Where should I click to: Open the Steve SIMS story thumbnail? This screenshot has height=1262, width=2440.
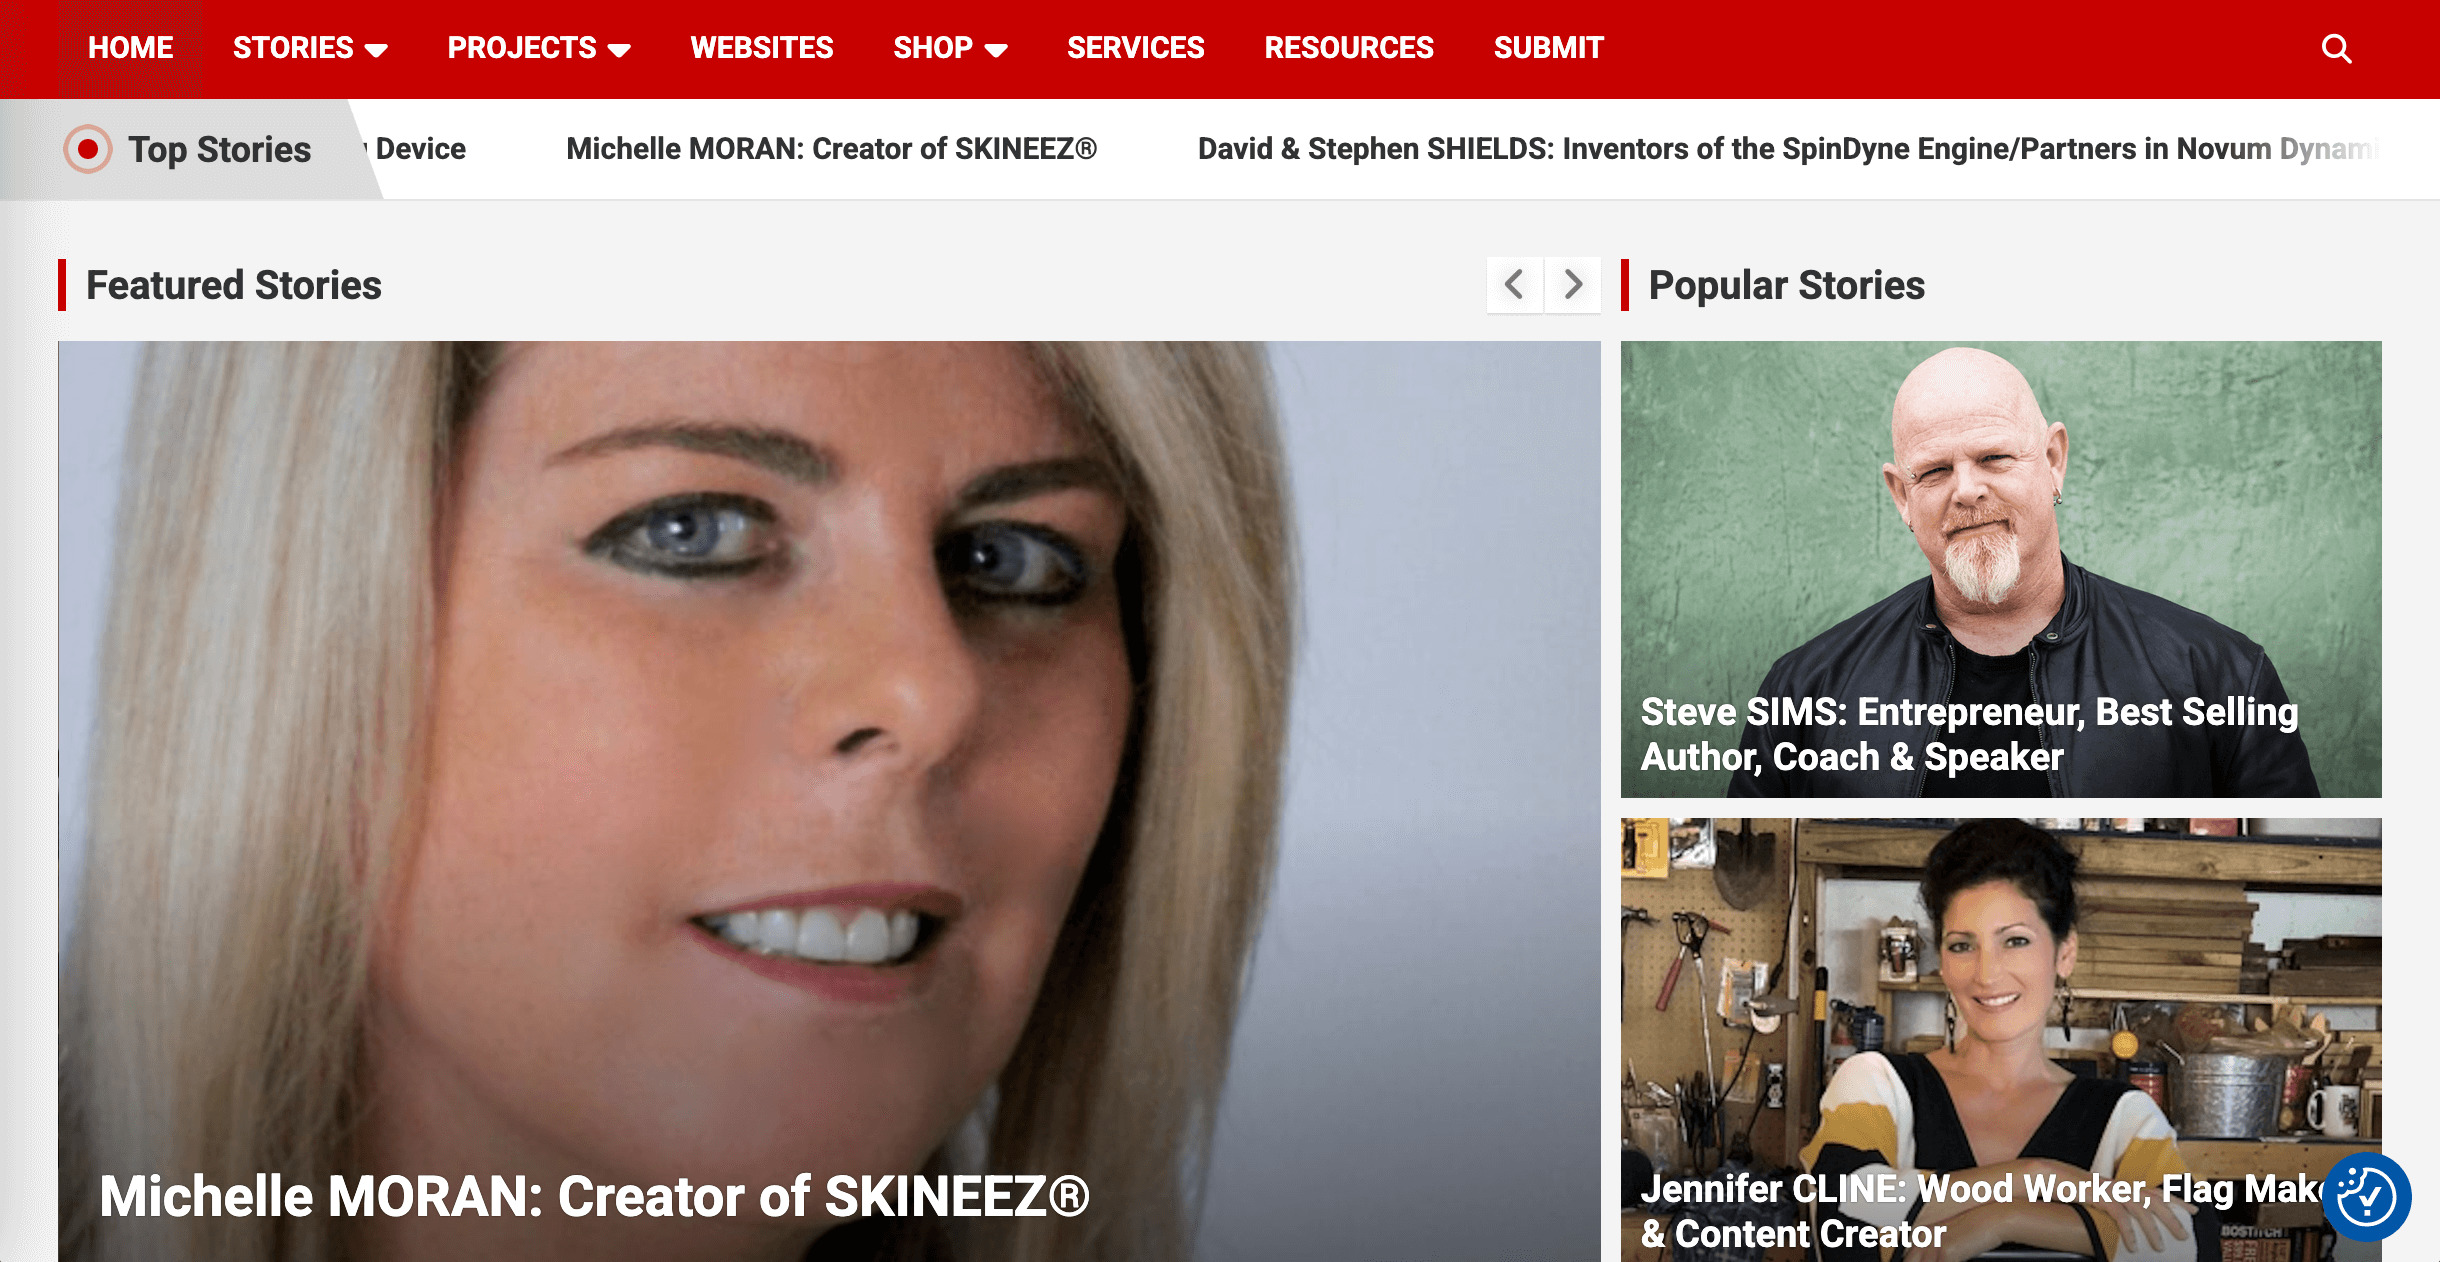click(2001, 569)
